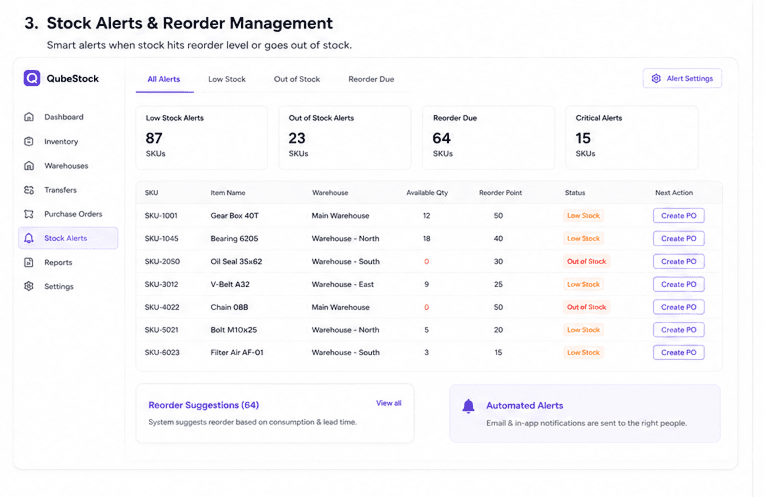Screen dimensions: 764x497
Task: Open Transfers using its arrows icon
Action: (29, 190)
